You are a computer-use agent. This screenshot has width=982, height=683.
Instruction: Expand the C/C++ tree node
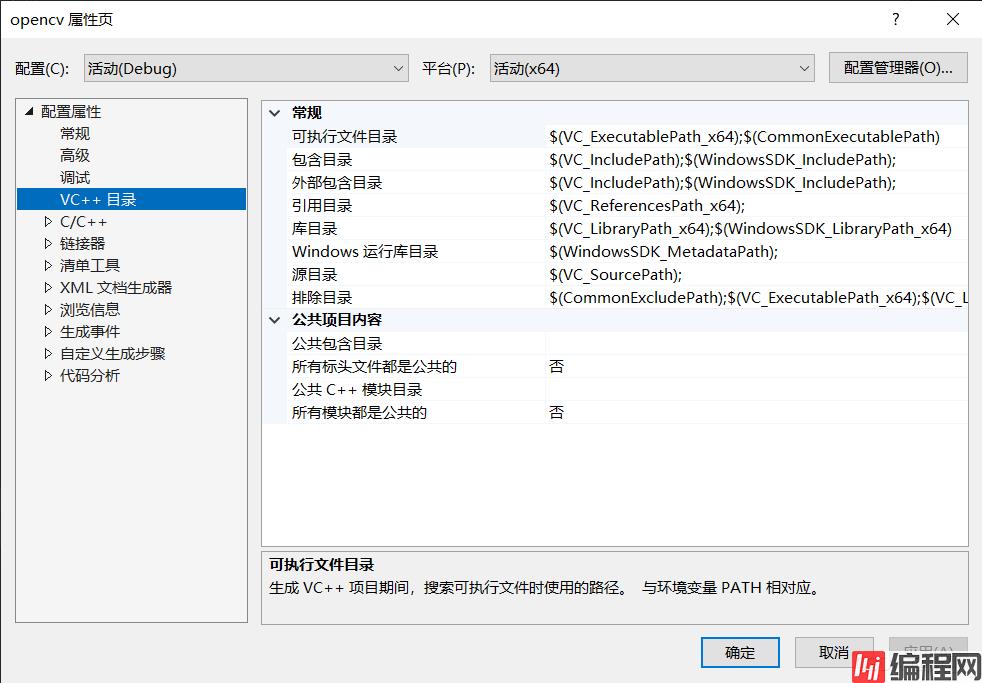click(x=48, y=222)
